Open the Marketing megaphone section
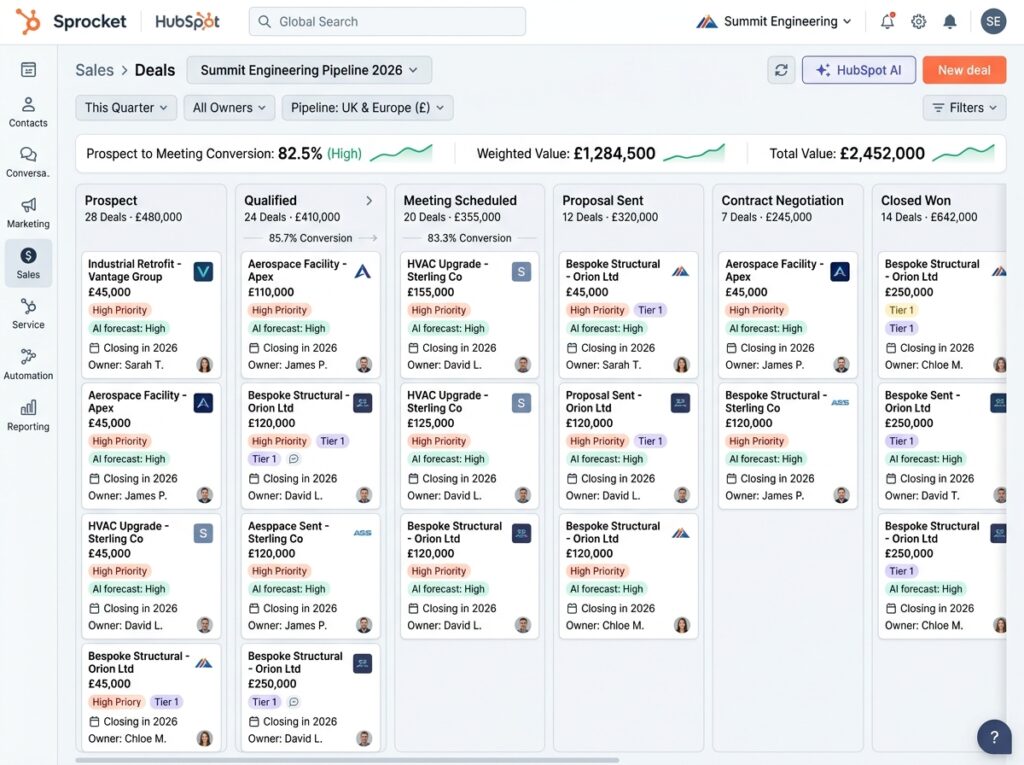Screen dimensions: 1024x765 pyautogui.click(x=28, y=213)
